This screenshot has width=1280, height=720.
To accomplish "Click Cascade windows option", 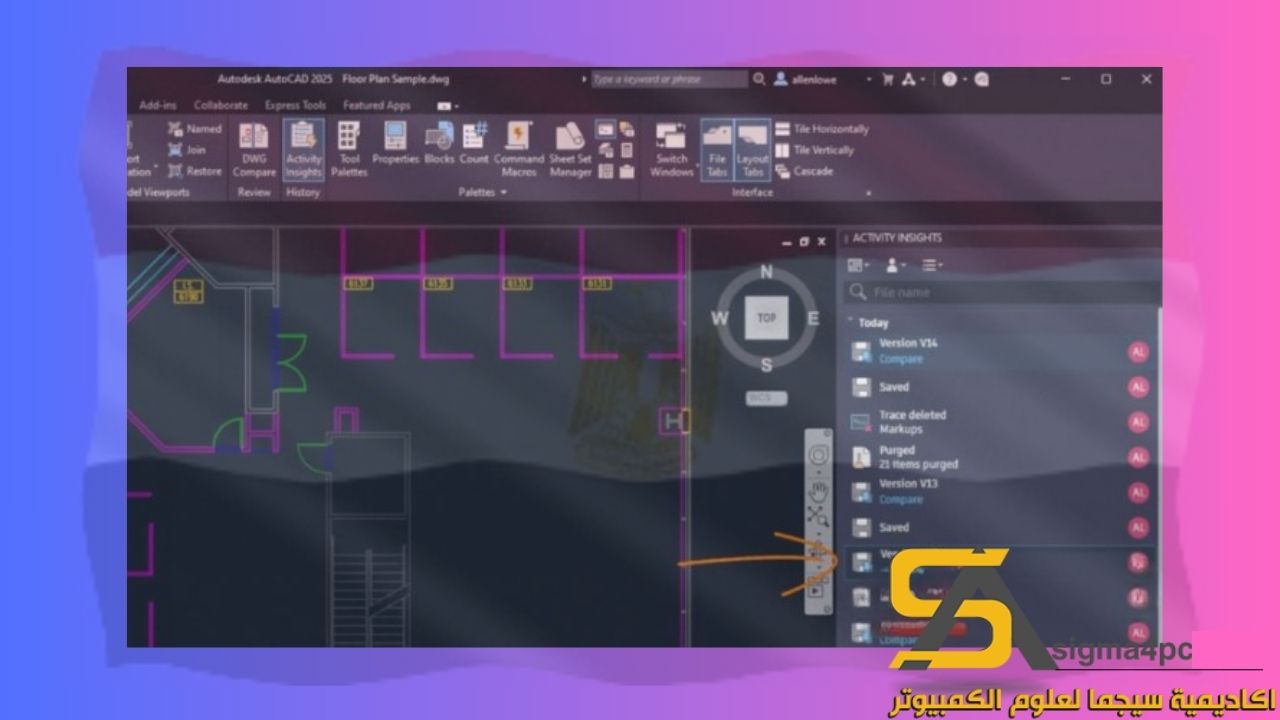I will tap(804, 171).
